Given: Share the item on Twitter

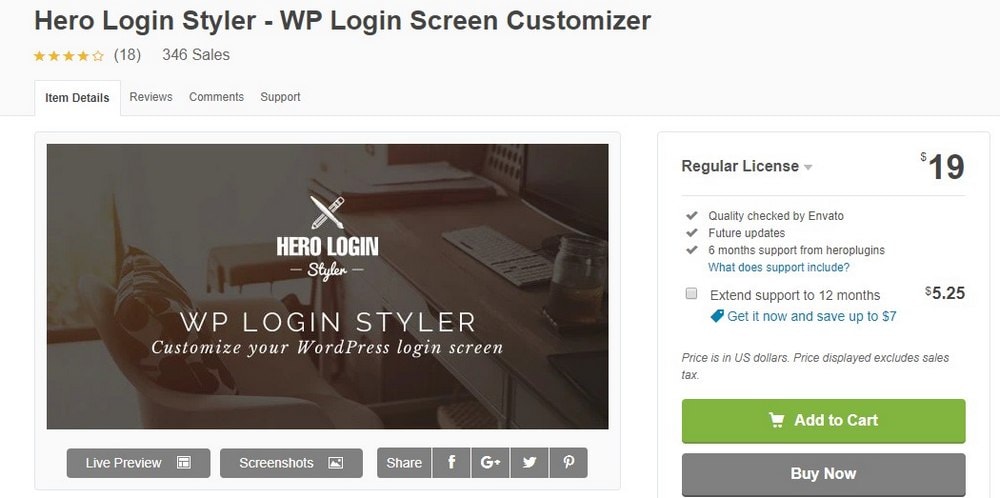Looking at the screenshot, I should point(529,463).
